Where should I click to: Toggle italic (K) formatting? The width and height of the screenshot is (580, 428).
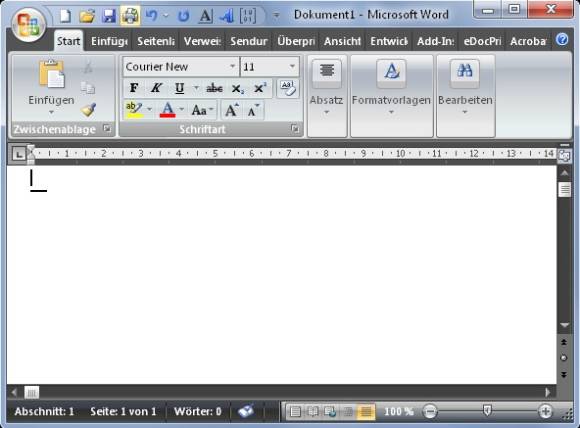point(156,88)
